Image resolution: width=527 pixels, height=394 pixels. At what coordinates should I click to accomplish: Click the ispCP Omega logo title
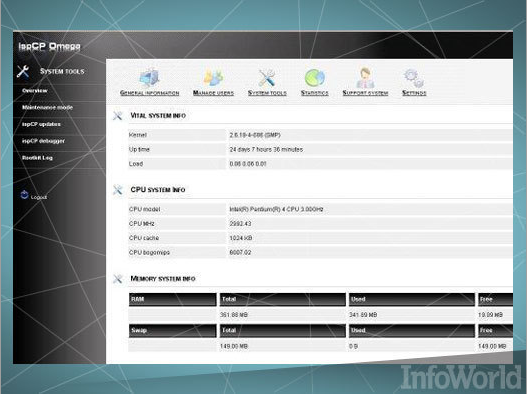(x=49, y=46)
